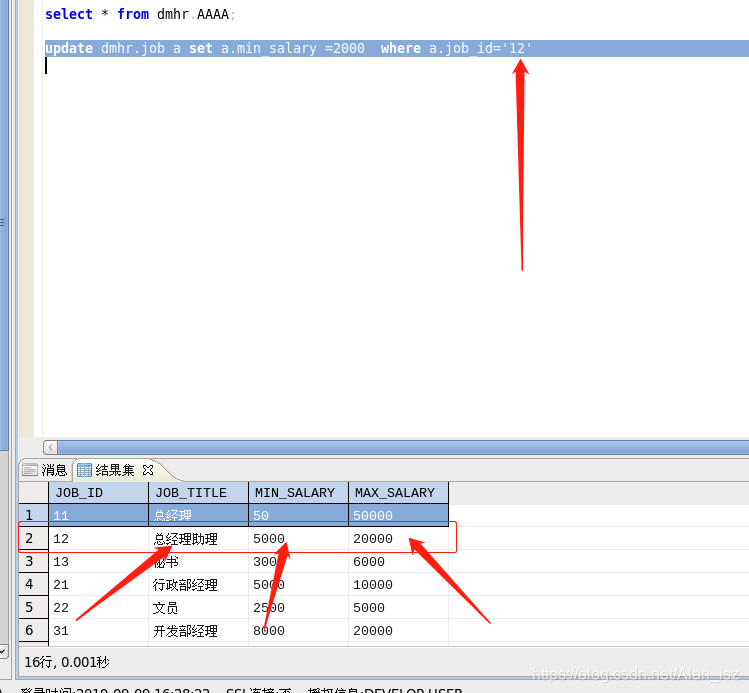Select row header number 2

point(33,538)
